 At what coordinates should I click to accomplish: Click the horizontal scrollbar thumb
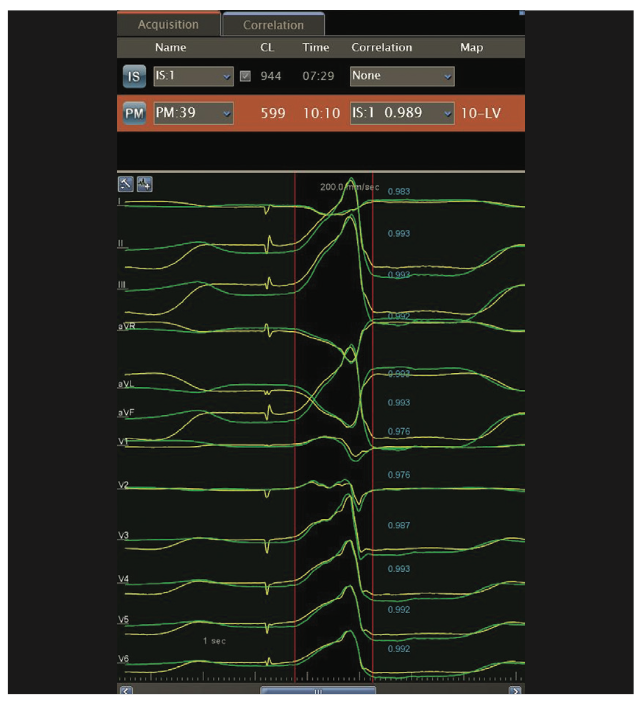pos(318,690)
